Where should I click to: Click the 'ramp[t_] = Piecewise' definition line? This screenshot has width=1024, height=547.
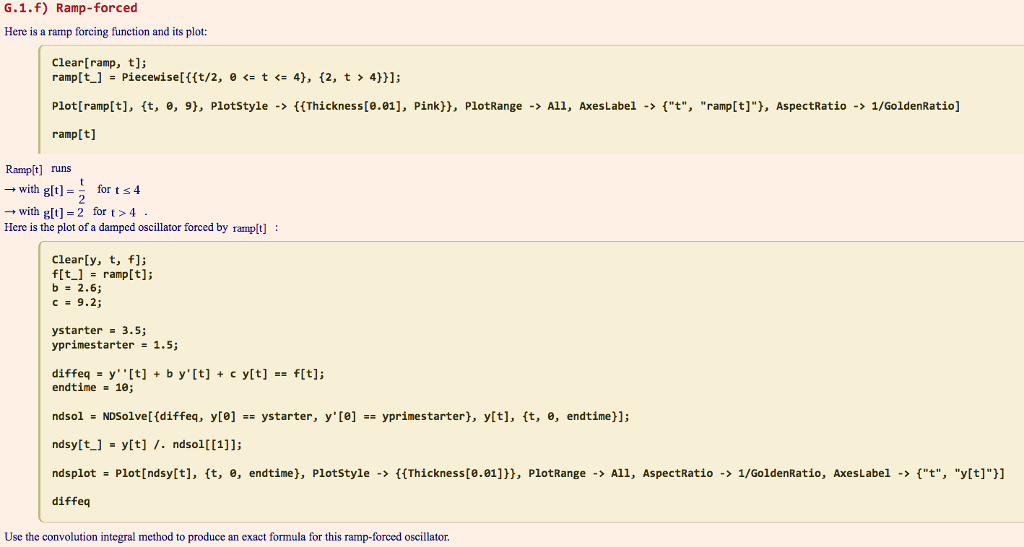pyautogui.click(x=226, y=77)
